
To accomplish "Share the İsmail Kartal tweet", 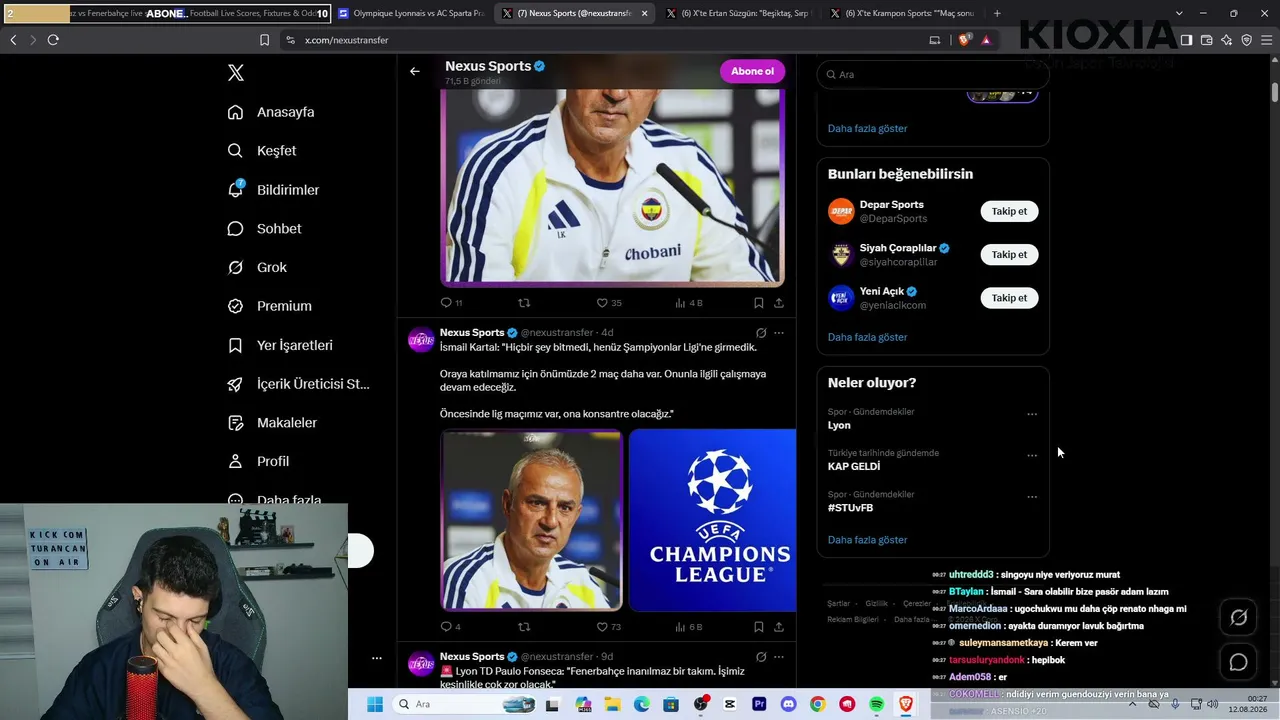I will pos(779,627).
